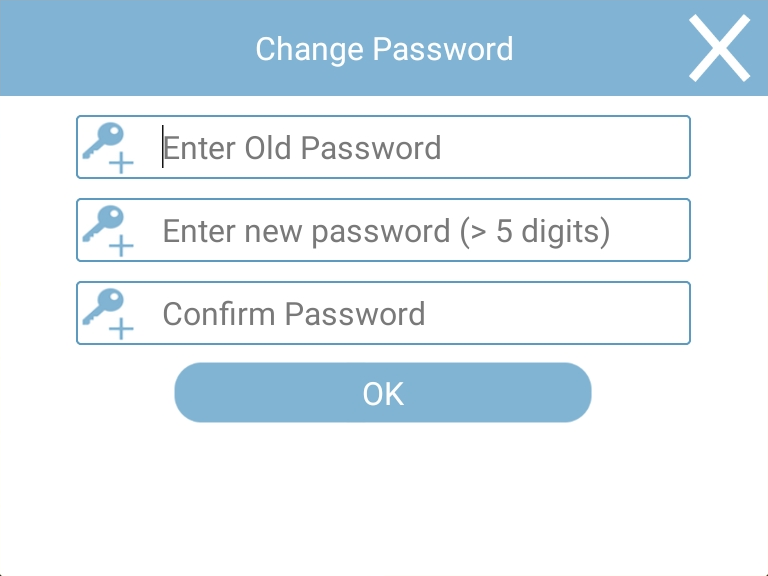Click the Change Password title text

click(x=384, y=49)
